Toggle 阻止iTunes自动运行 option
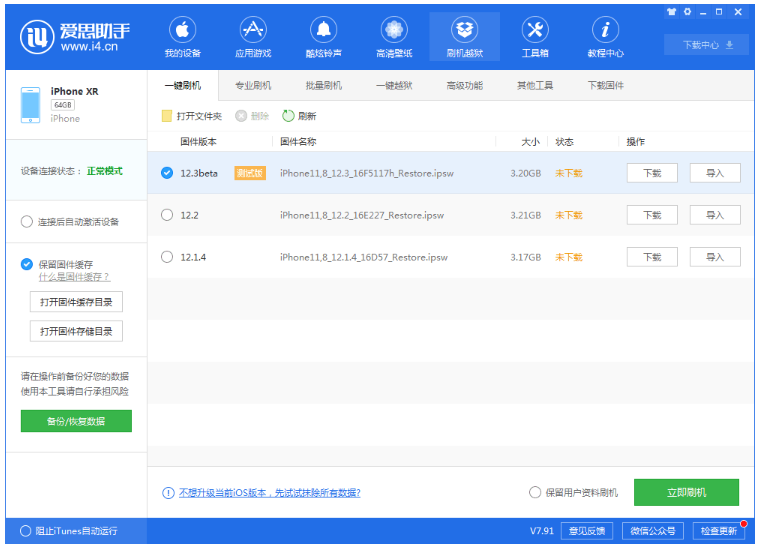 tap(26, 531)
